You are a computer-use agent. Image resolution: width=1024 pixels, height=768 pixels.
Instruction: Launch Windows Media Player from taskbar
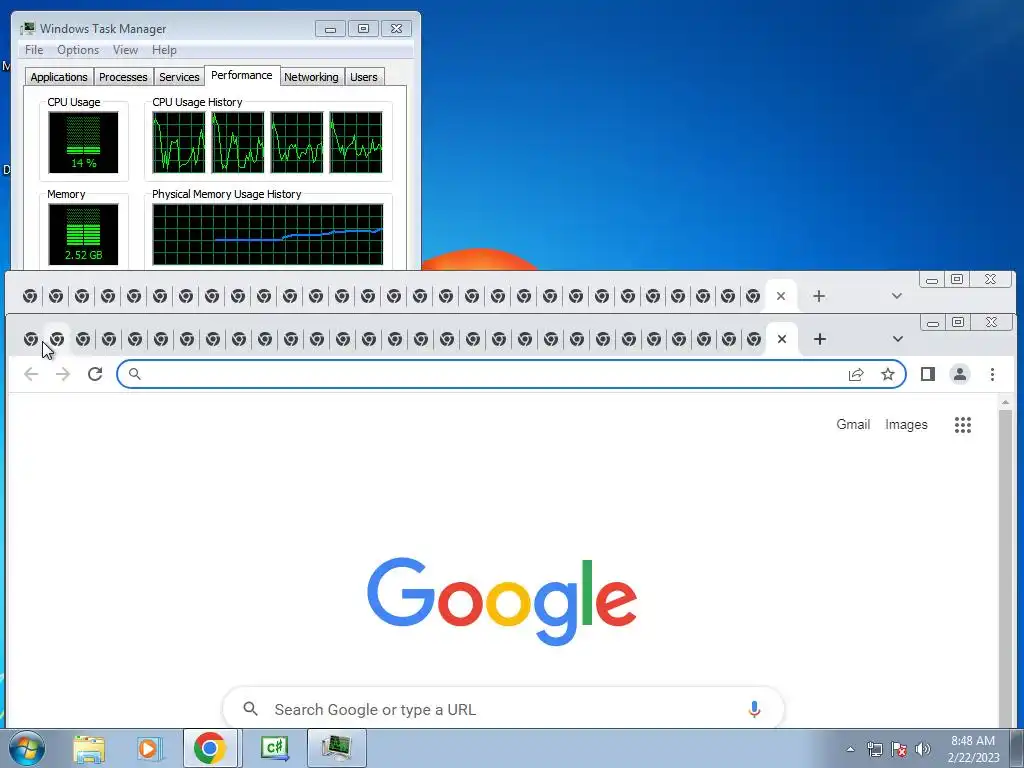click(149, 748)
